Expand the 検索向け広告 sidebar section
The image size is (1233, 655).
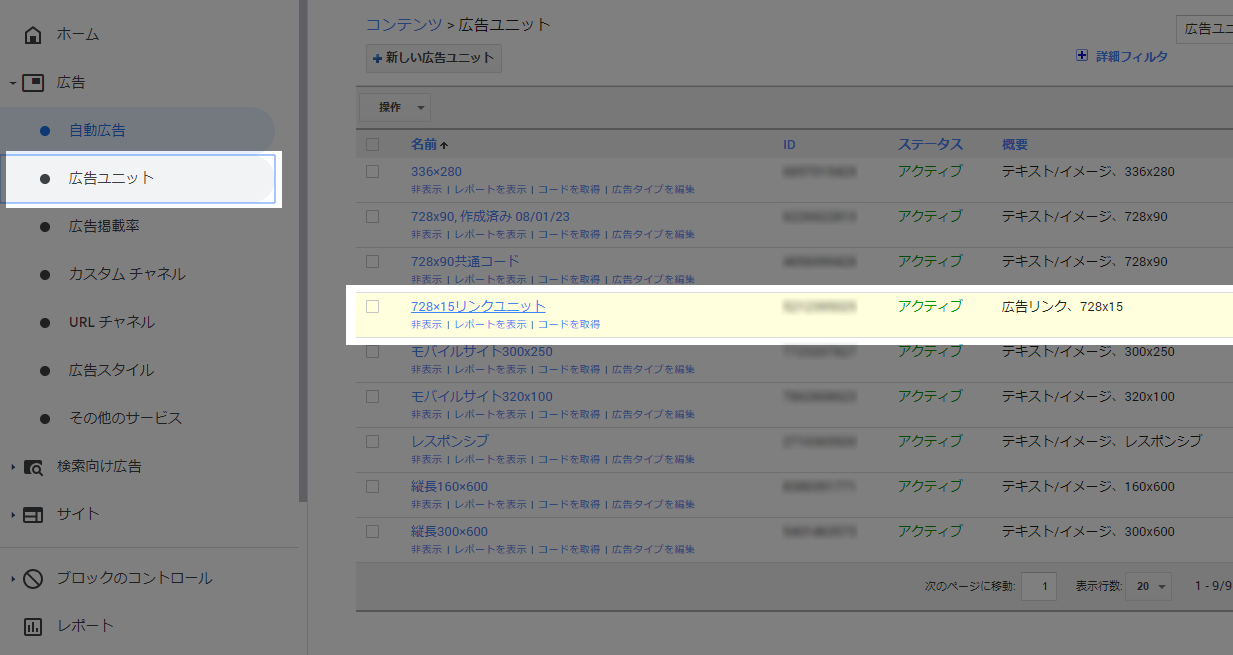click(x=12, y=466)
